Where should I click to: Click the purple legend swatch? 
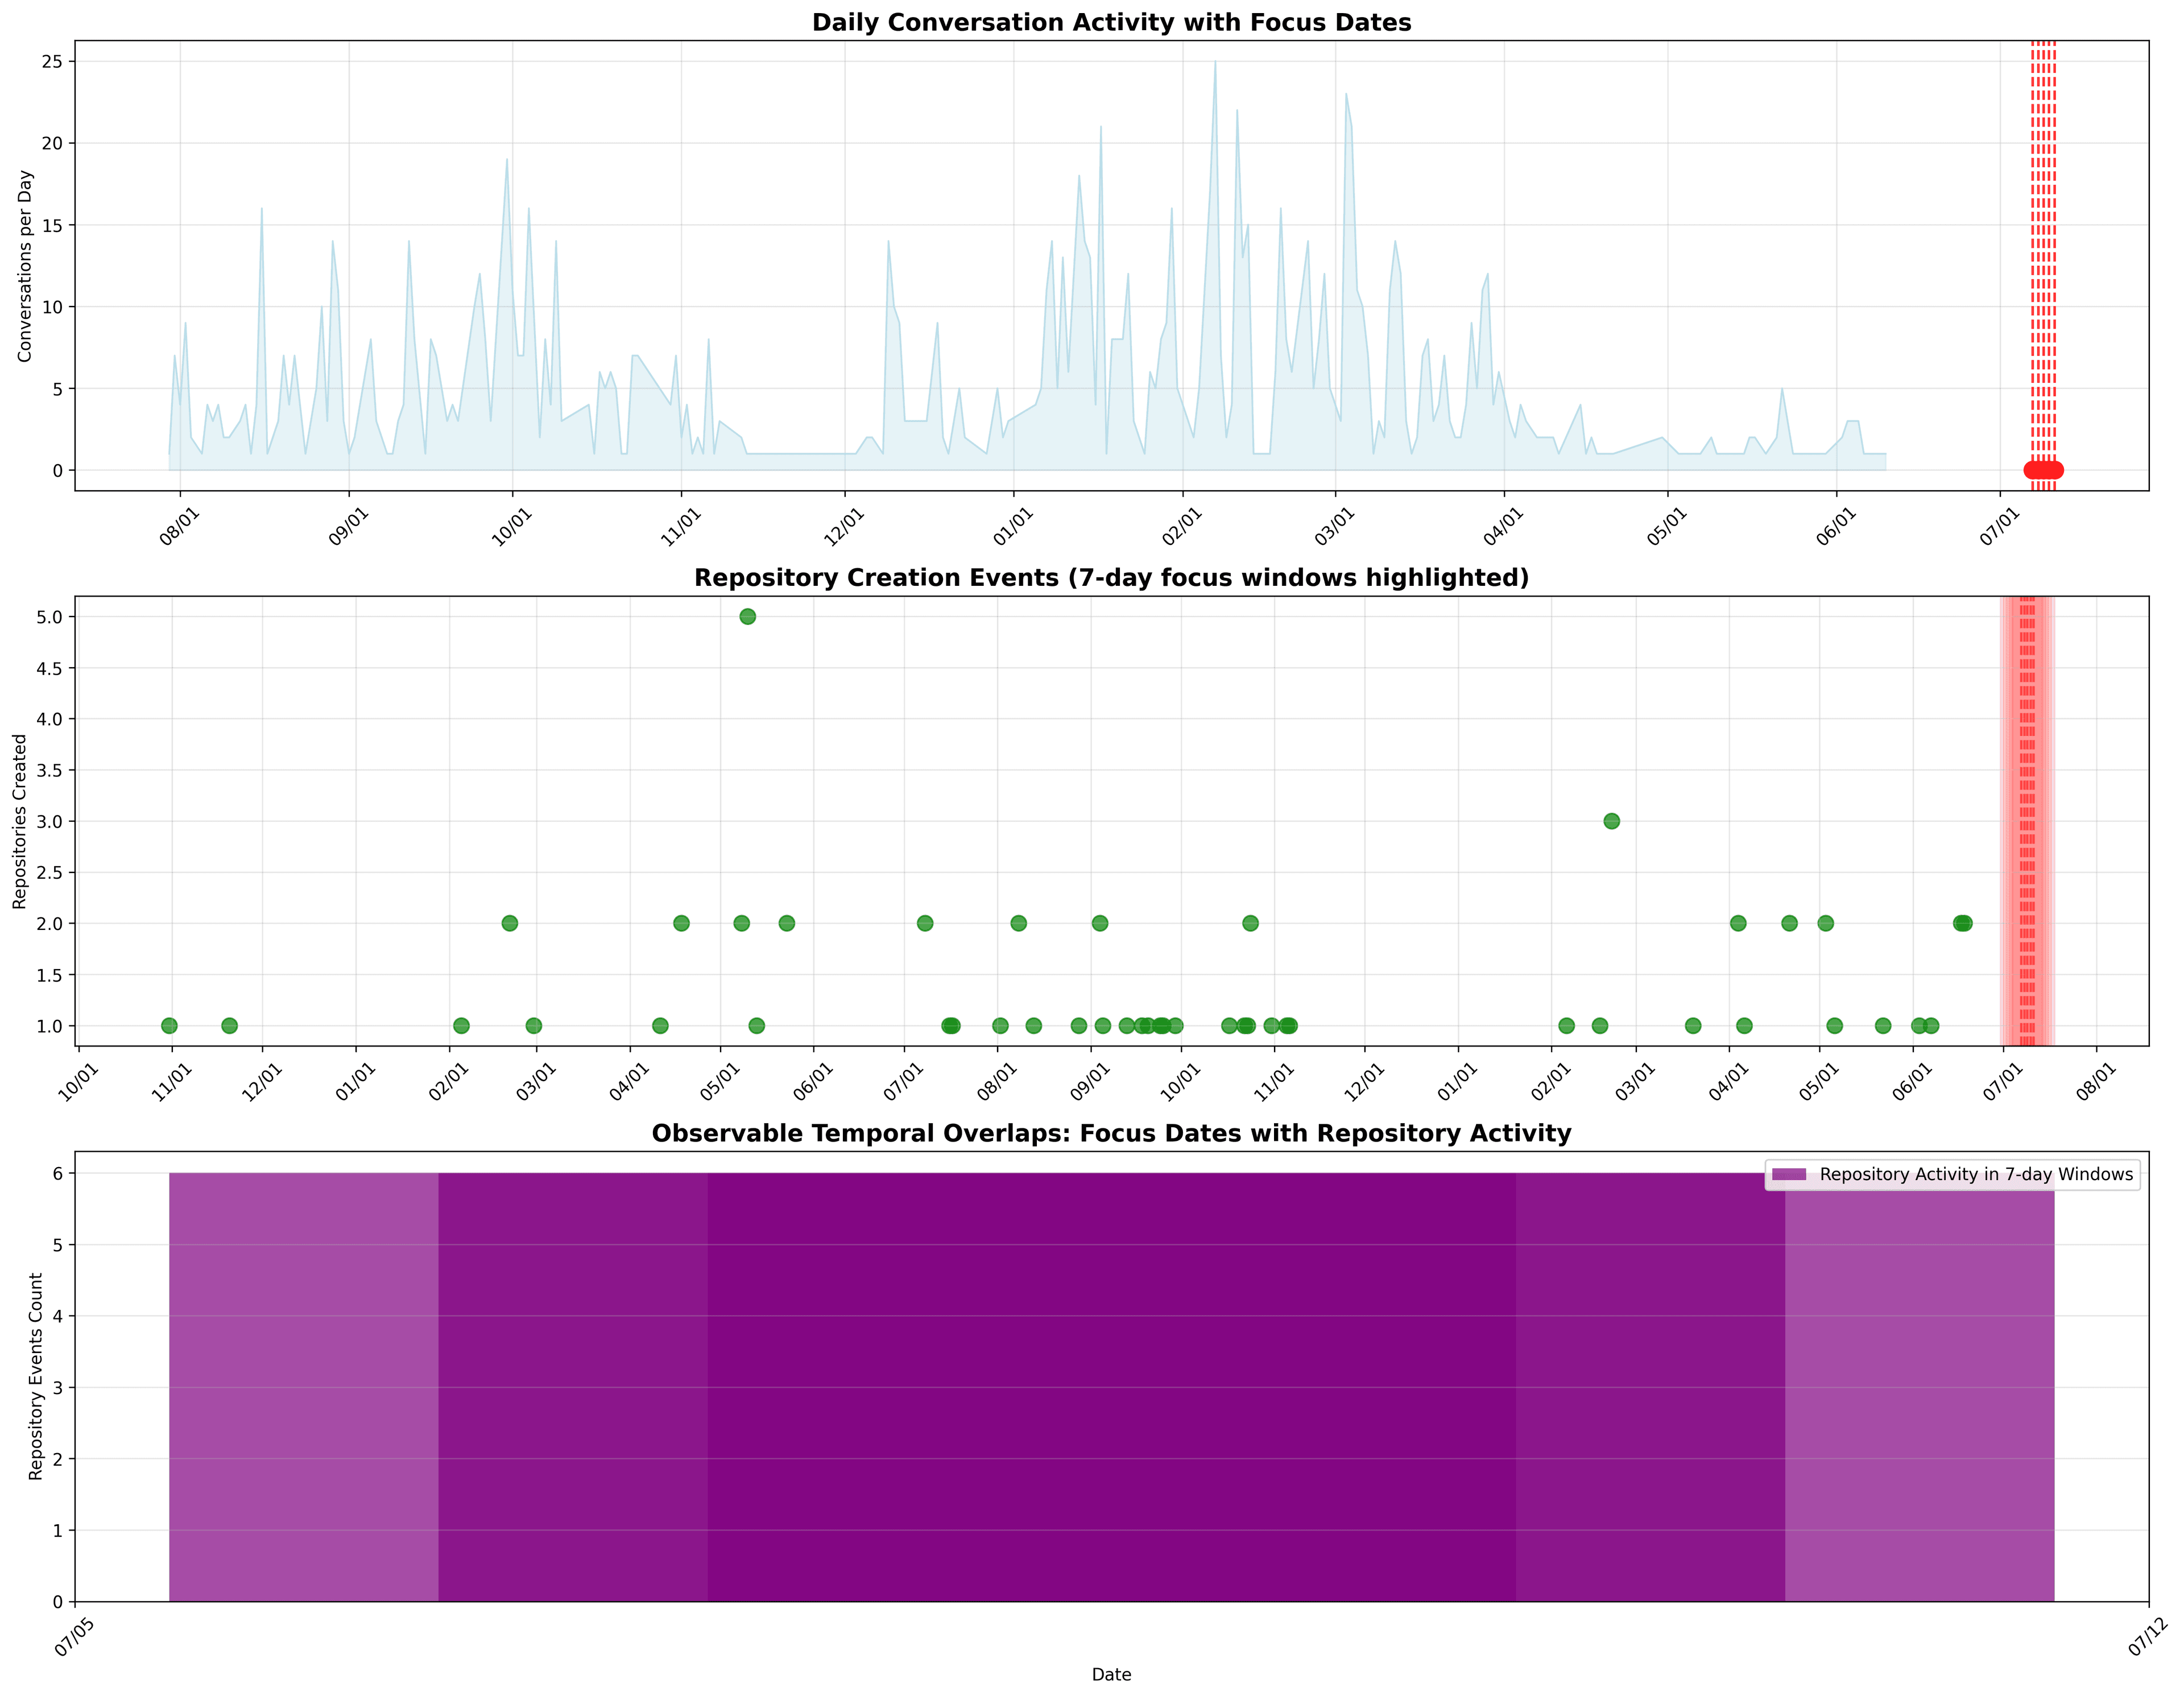tap(1788, 1174)
